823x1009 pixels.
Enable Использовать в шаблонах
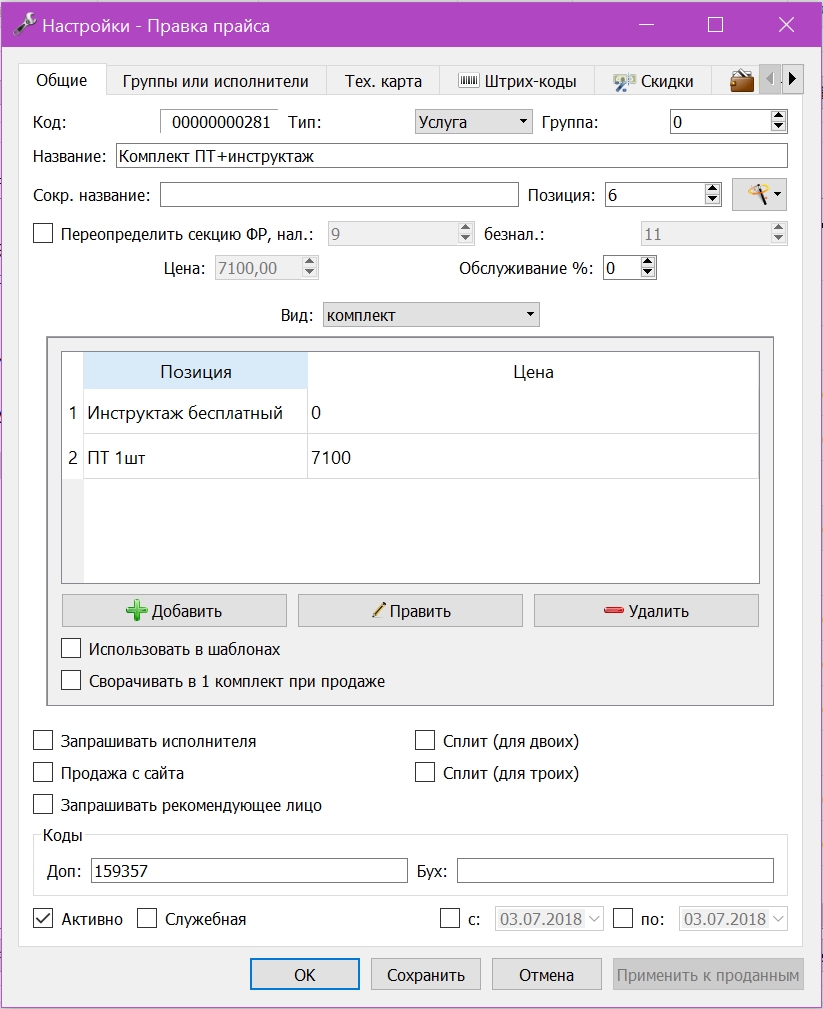tap(71, 648)
